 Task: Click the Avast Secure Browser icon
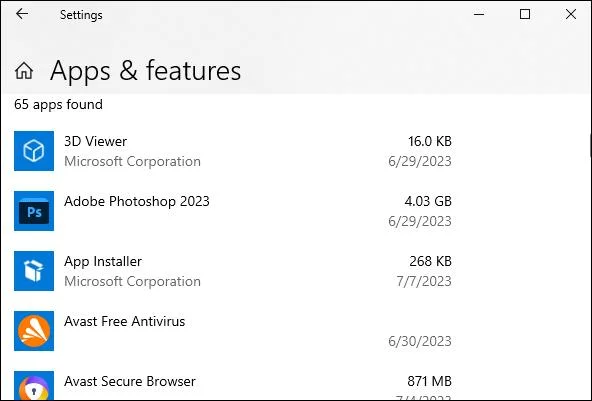click(34, 386)
